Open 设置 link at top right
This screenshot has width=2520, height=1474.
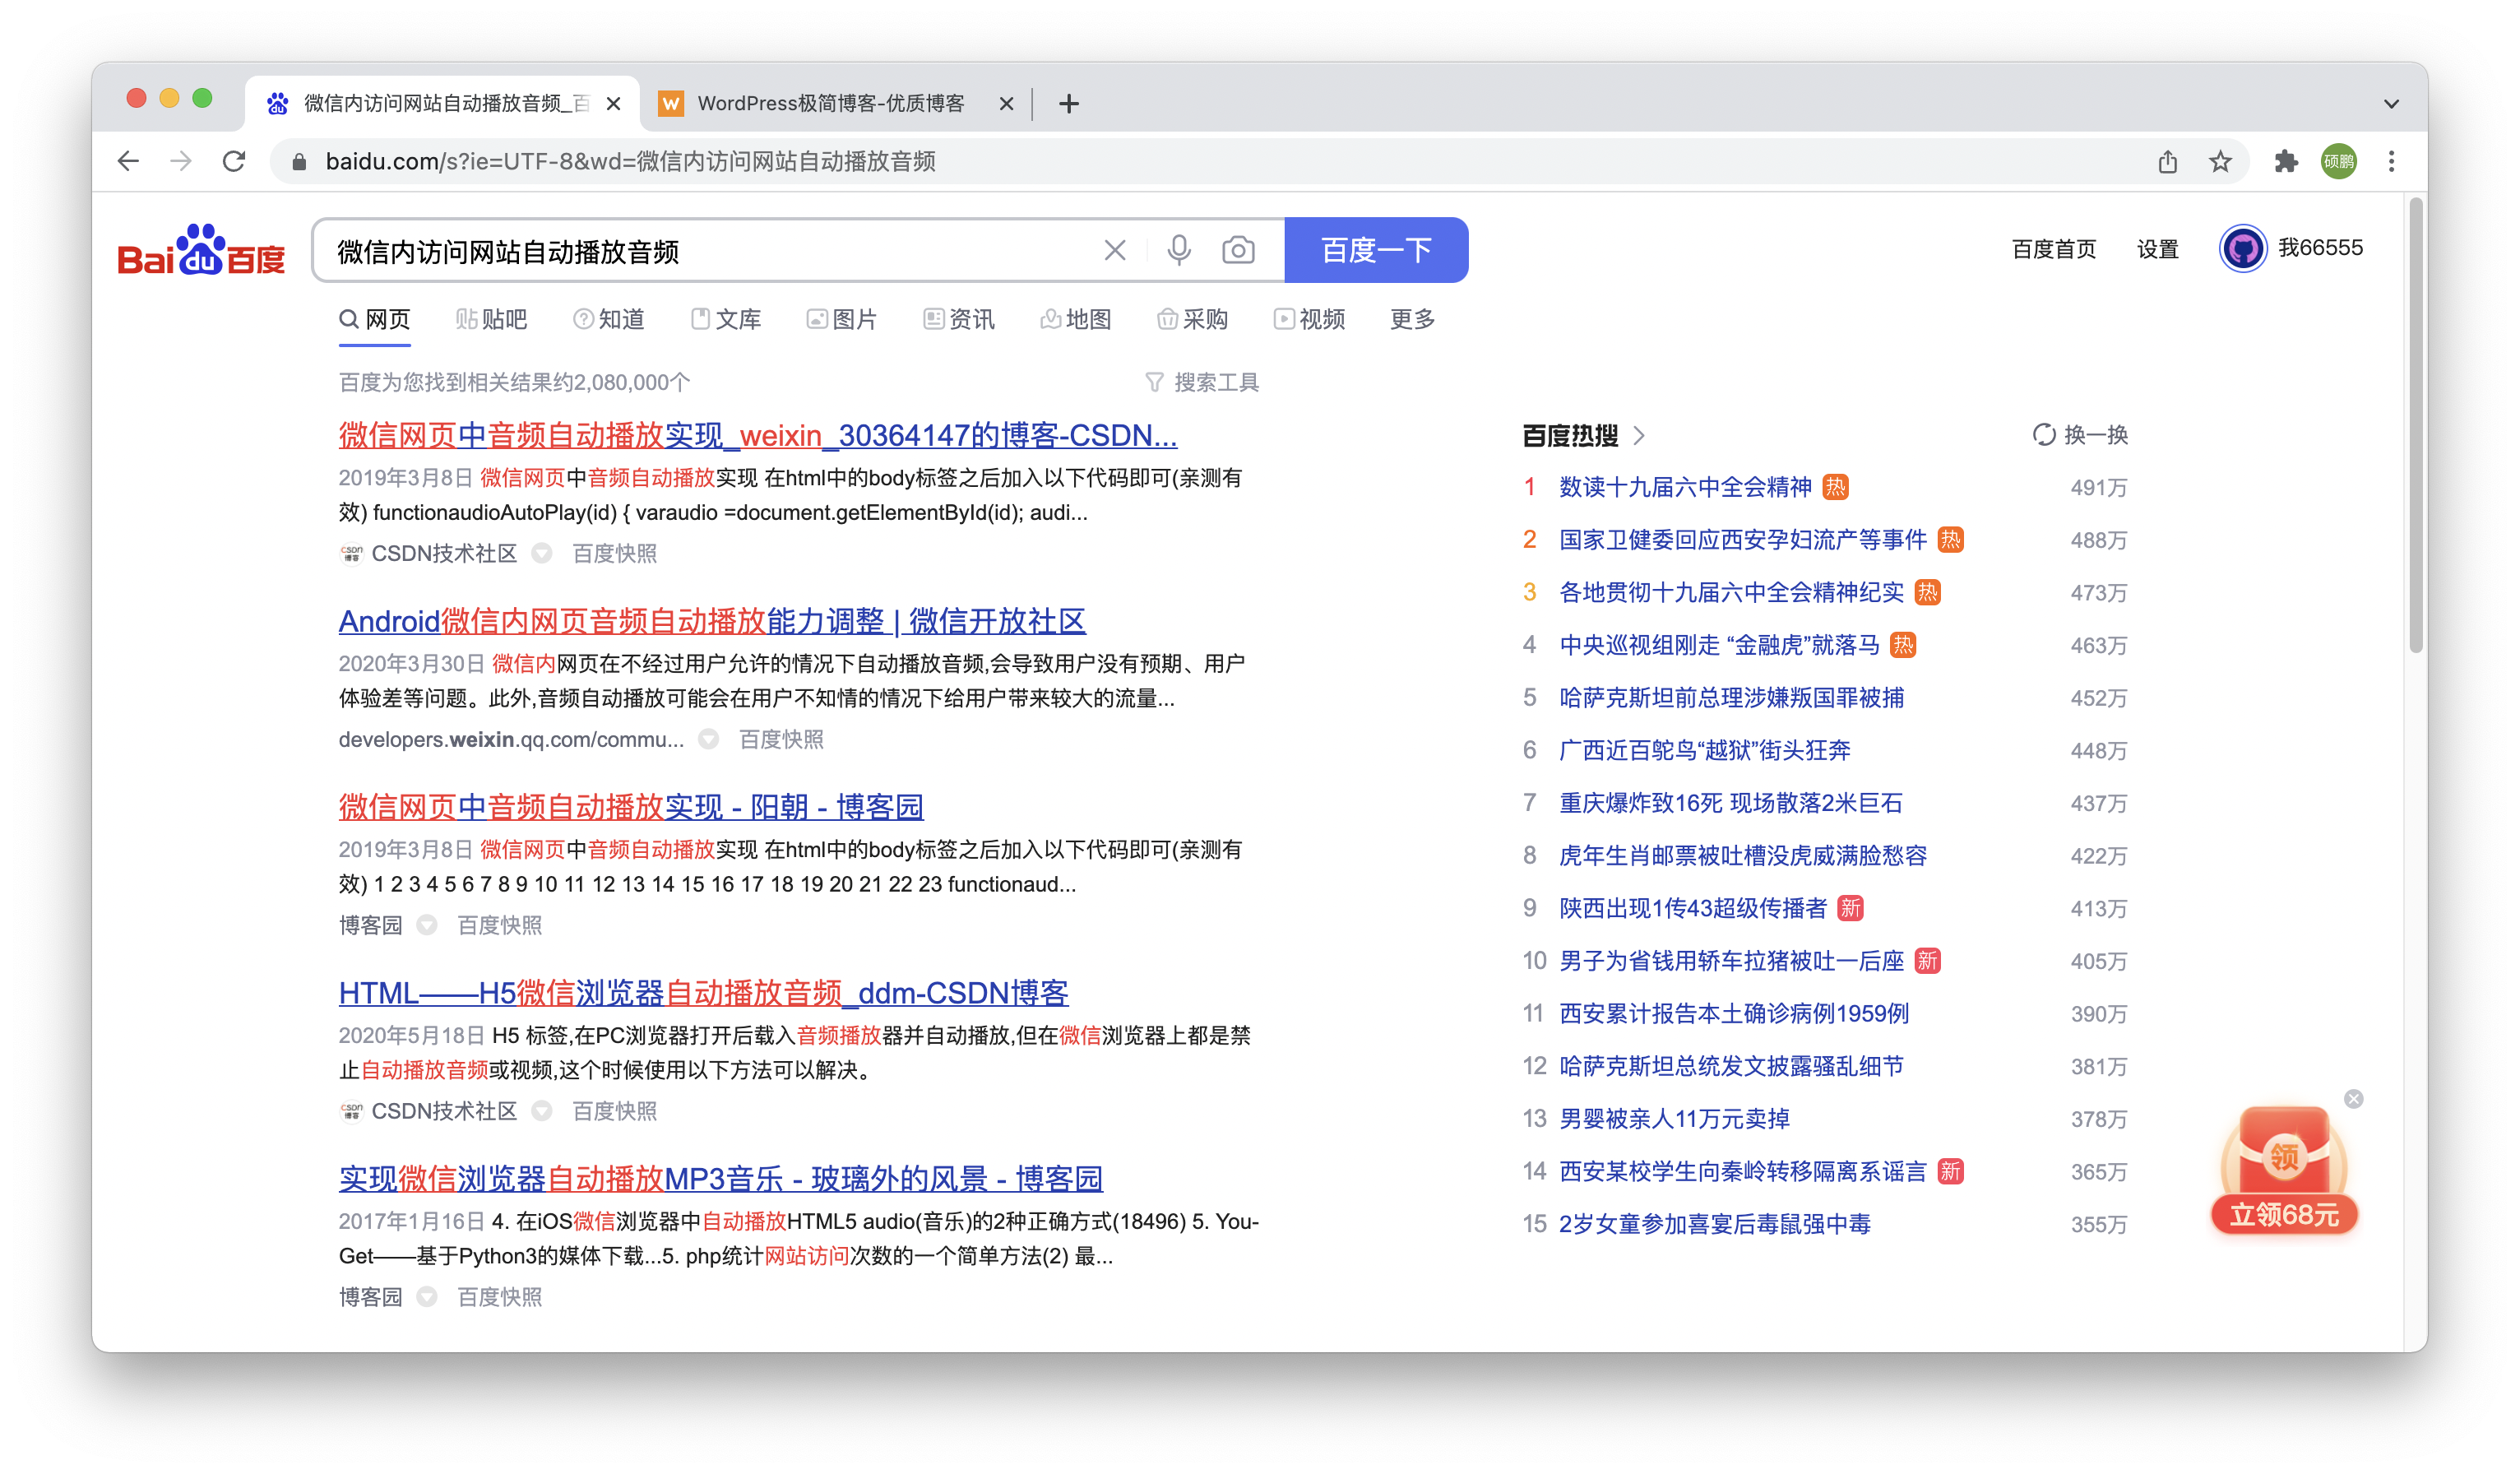click(2157, 249)
